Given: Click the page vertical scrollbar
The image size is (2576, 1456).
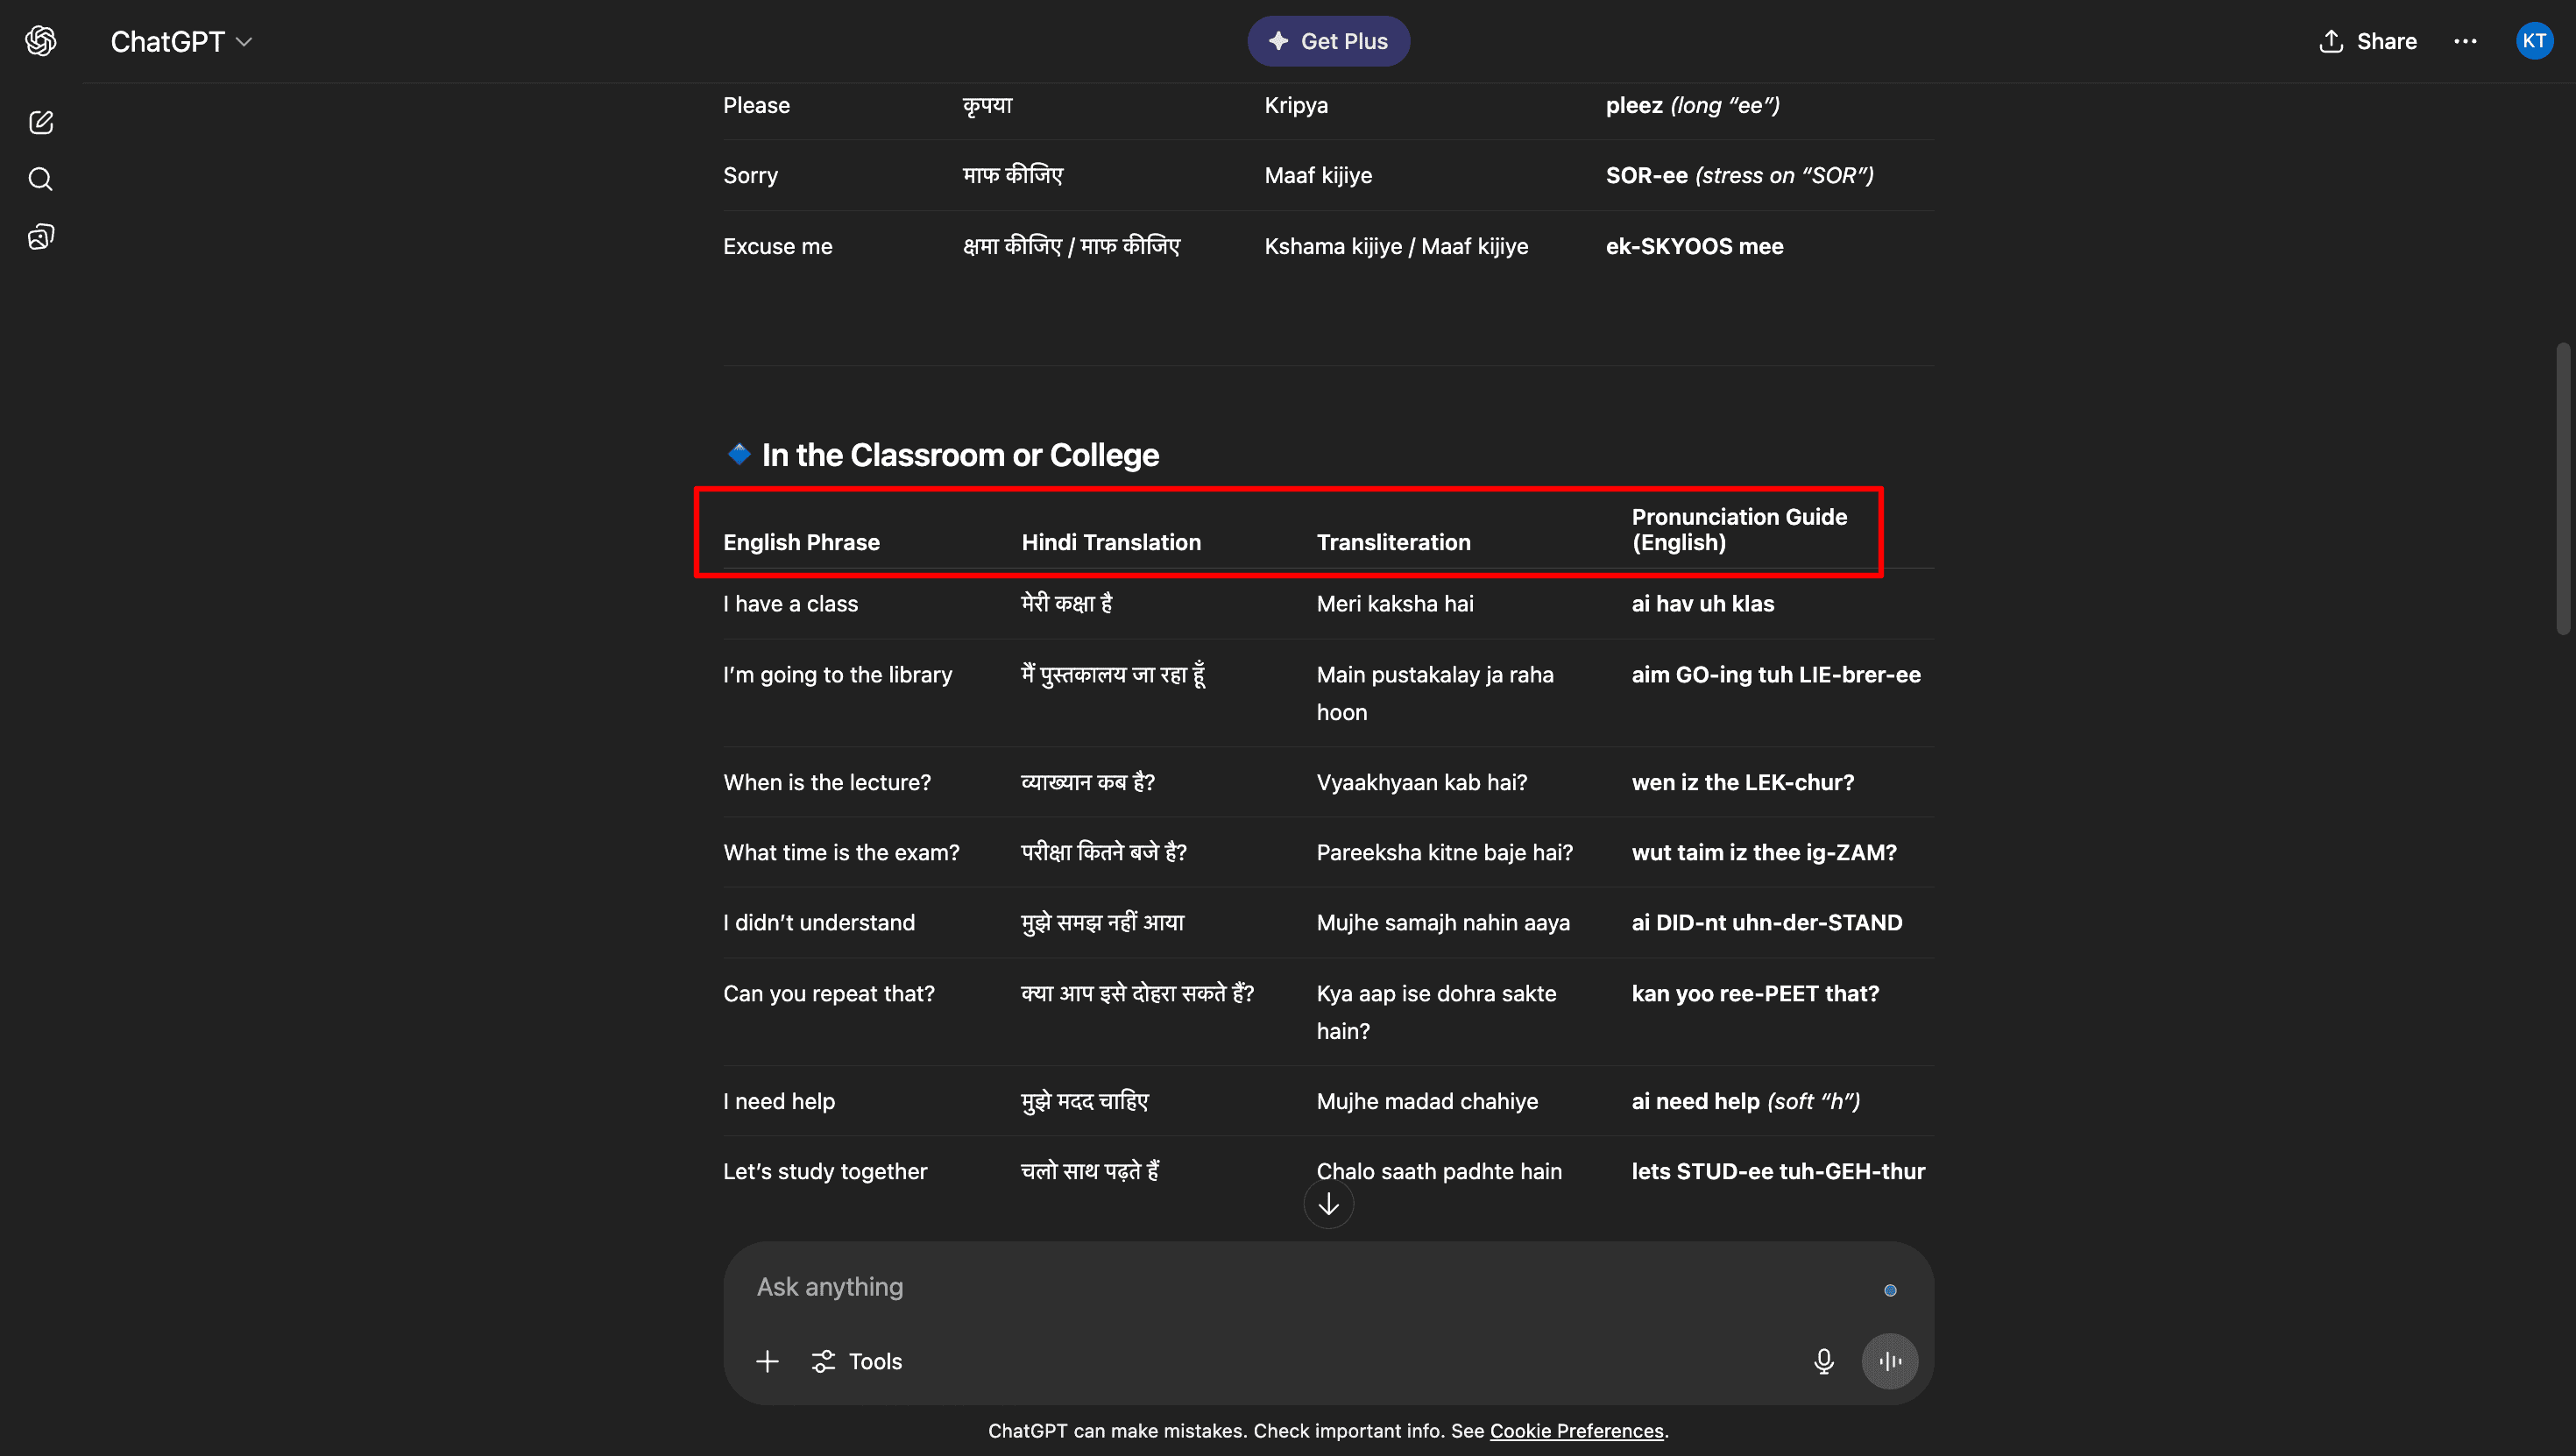Looking at the screenshot, I should pyautogui.click(x=2562, y=488).
